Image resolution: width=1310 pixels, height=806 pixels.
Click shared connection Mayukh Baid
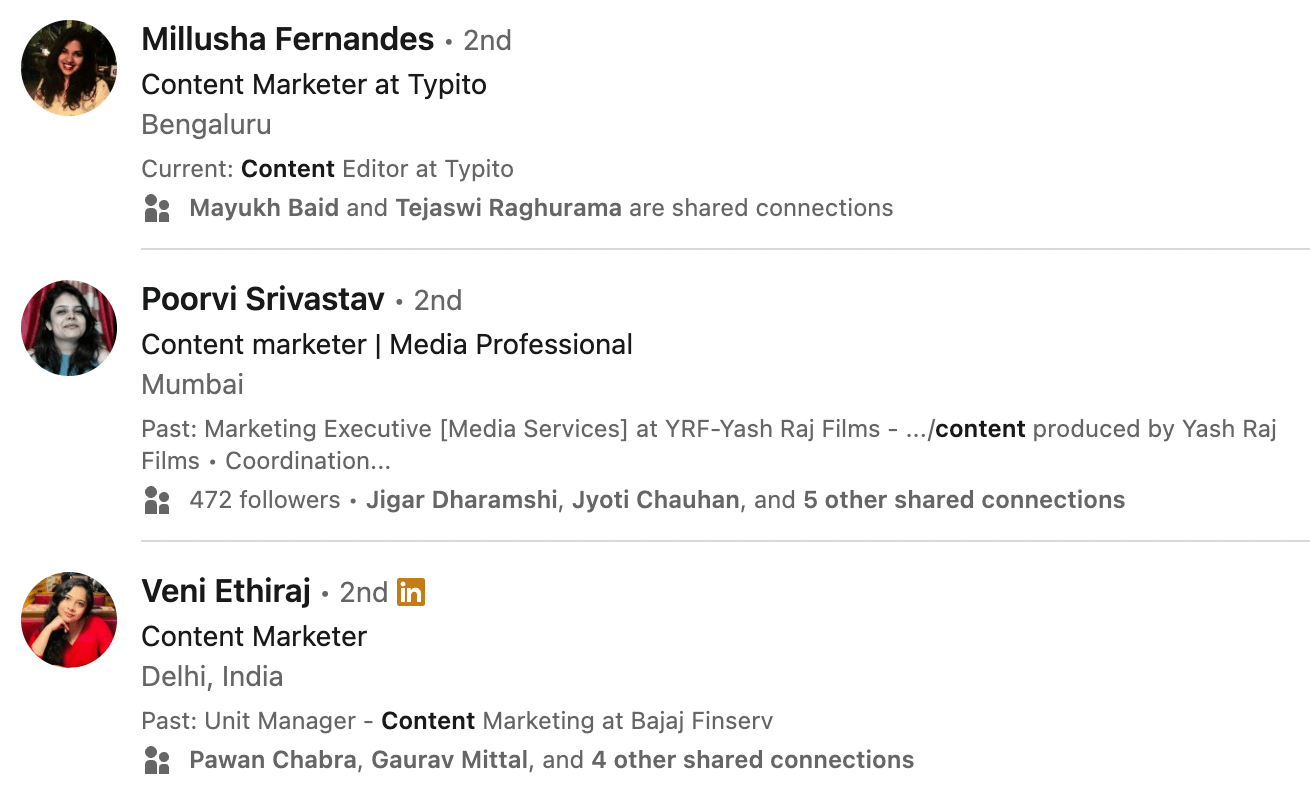pos(264,208)
